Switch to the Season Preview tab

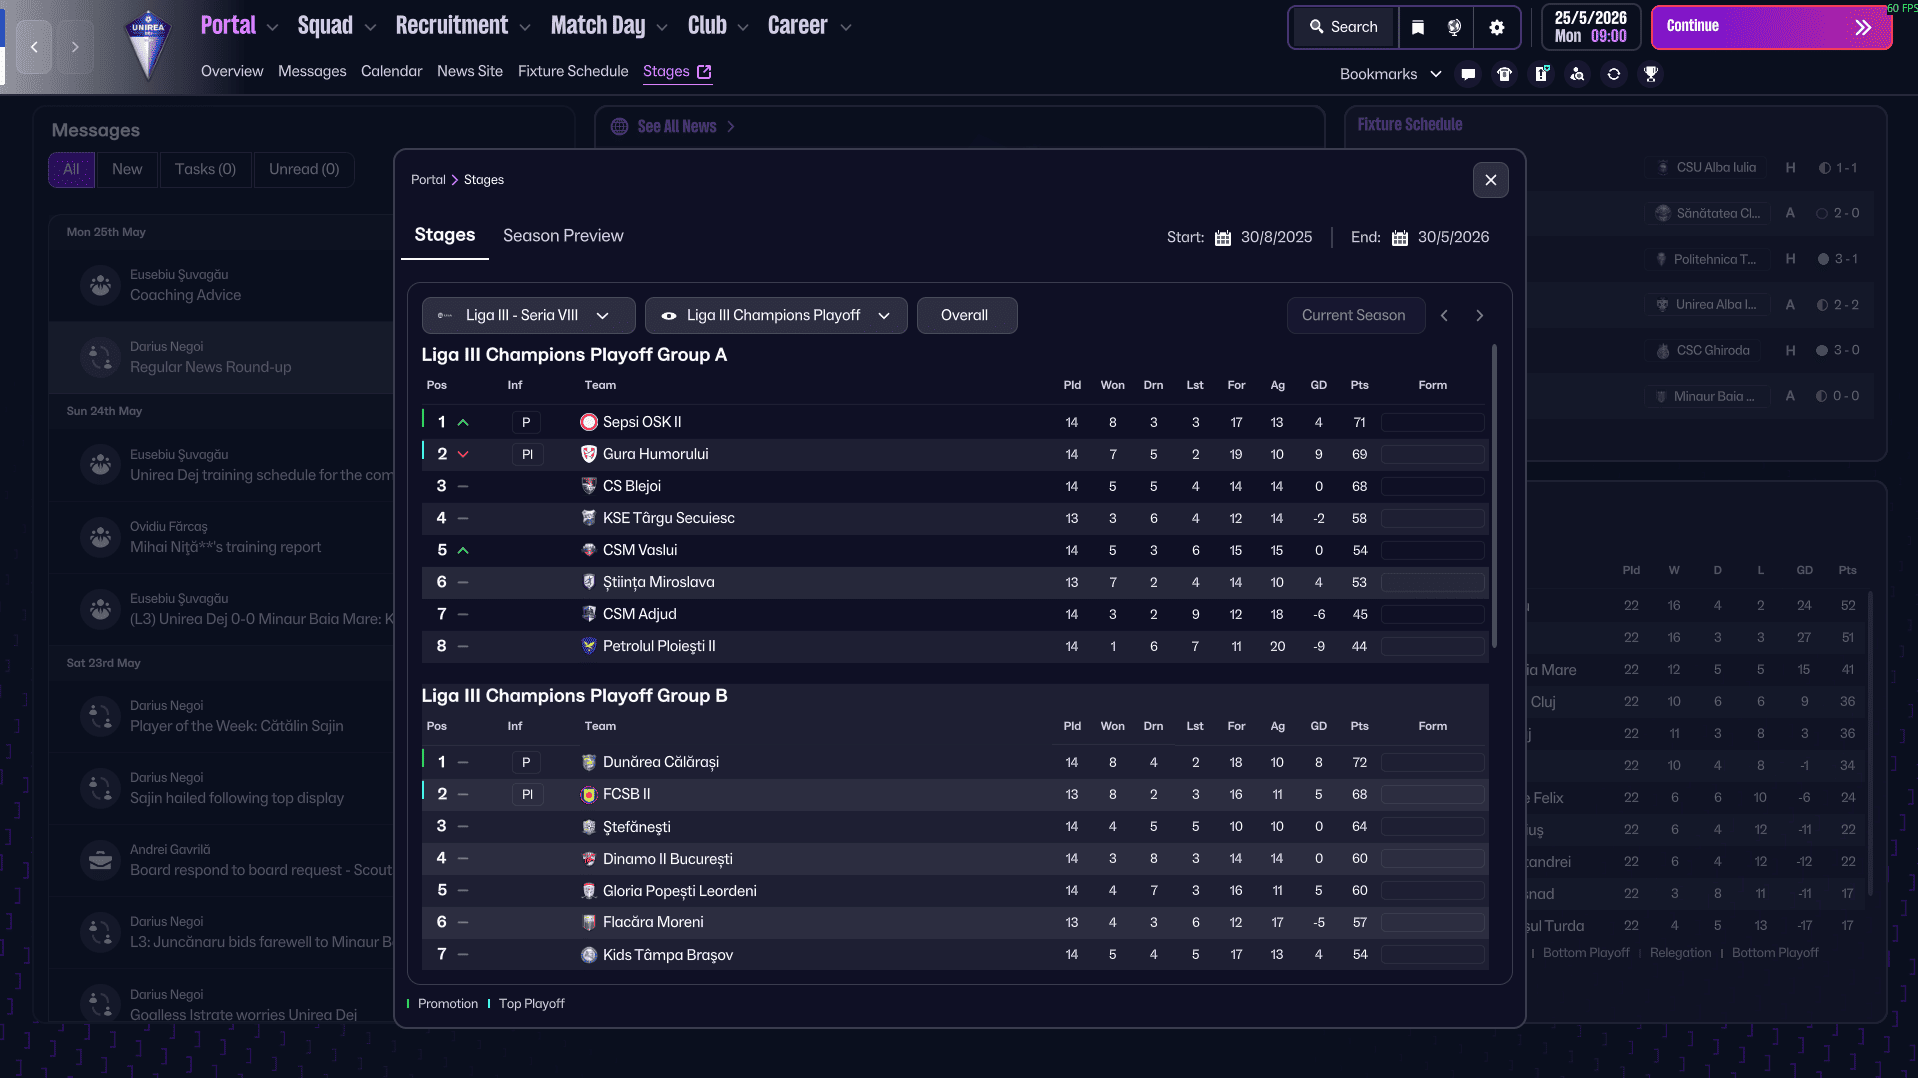click(563, 236)
